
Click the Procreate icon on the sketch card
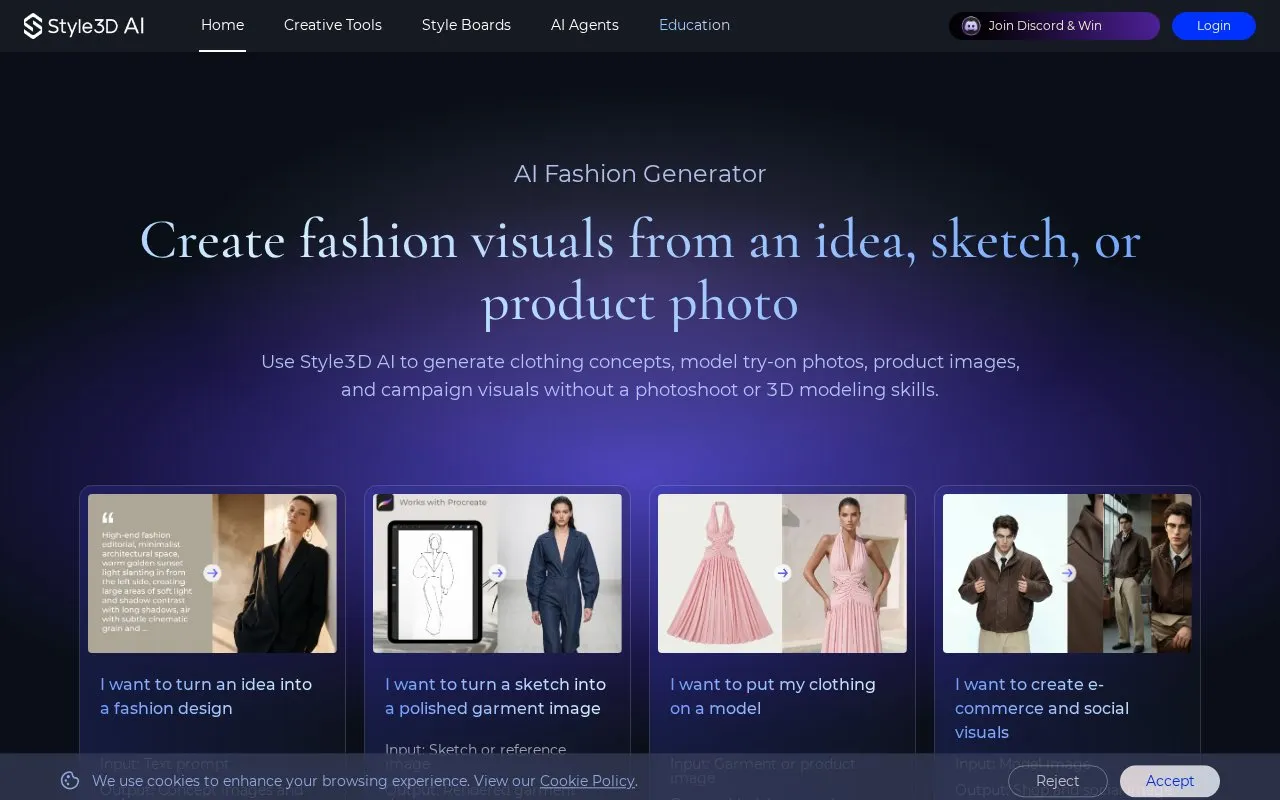coord(385,502)
